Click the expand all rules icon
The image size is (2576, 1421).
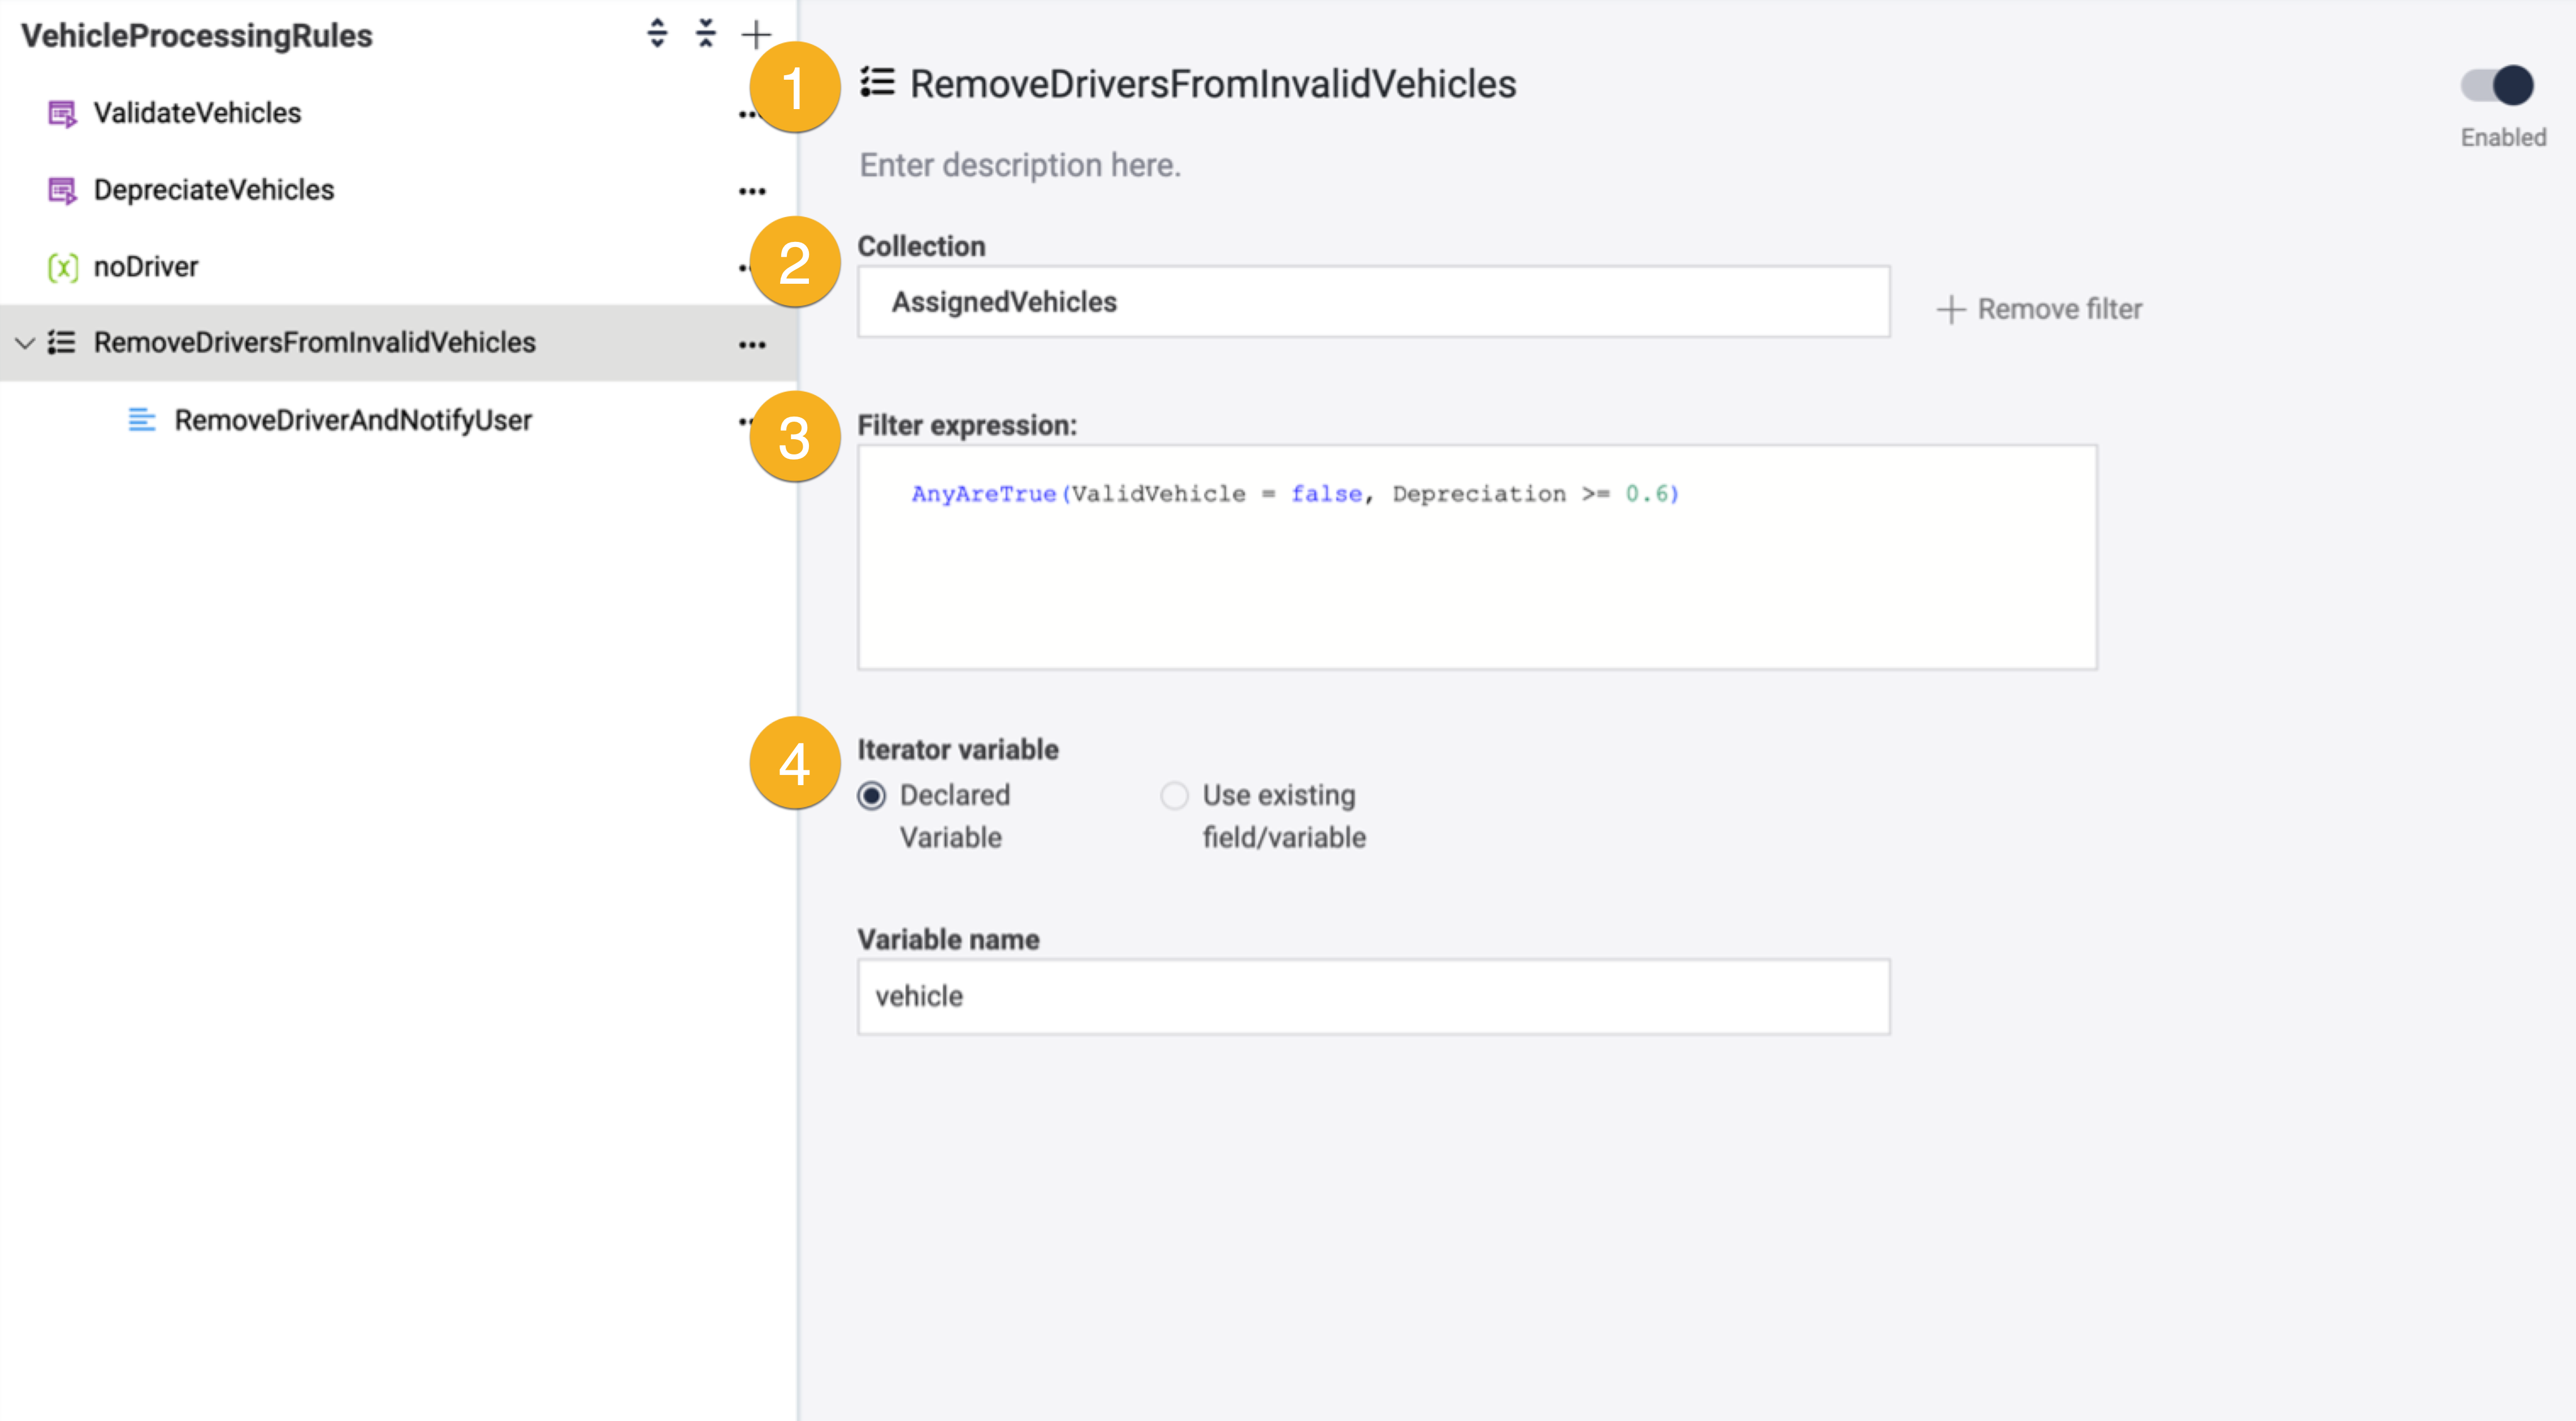click(657, 34)
